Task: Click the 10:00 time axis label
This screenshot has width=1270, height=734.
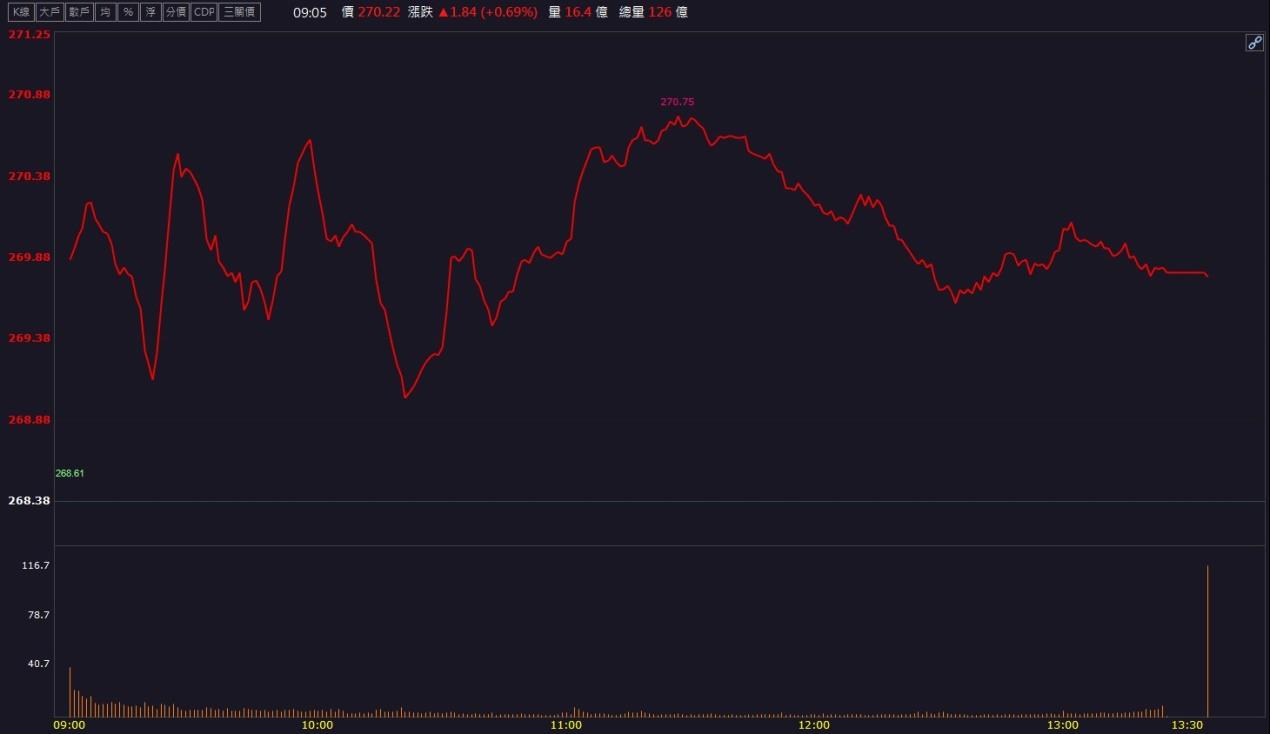Action: point(317,725)
